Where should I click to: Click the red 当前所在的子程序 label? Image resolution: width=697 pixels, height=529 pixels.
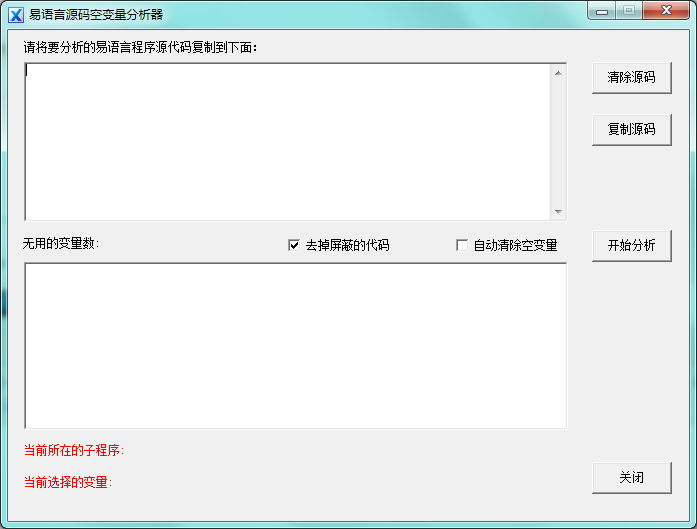click(74, 450)
